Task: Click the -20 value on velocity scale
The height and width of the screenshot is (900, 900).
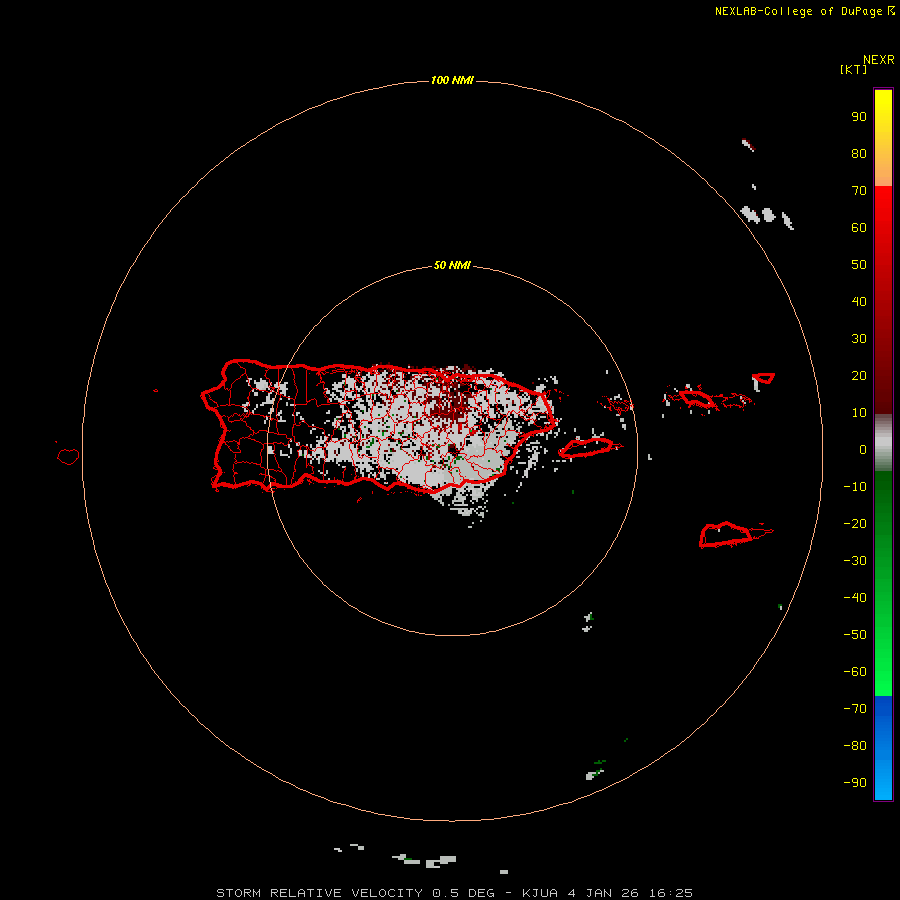Action: click(x=855, y=523)
